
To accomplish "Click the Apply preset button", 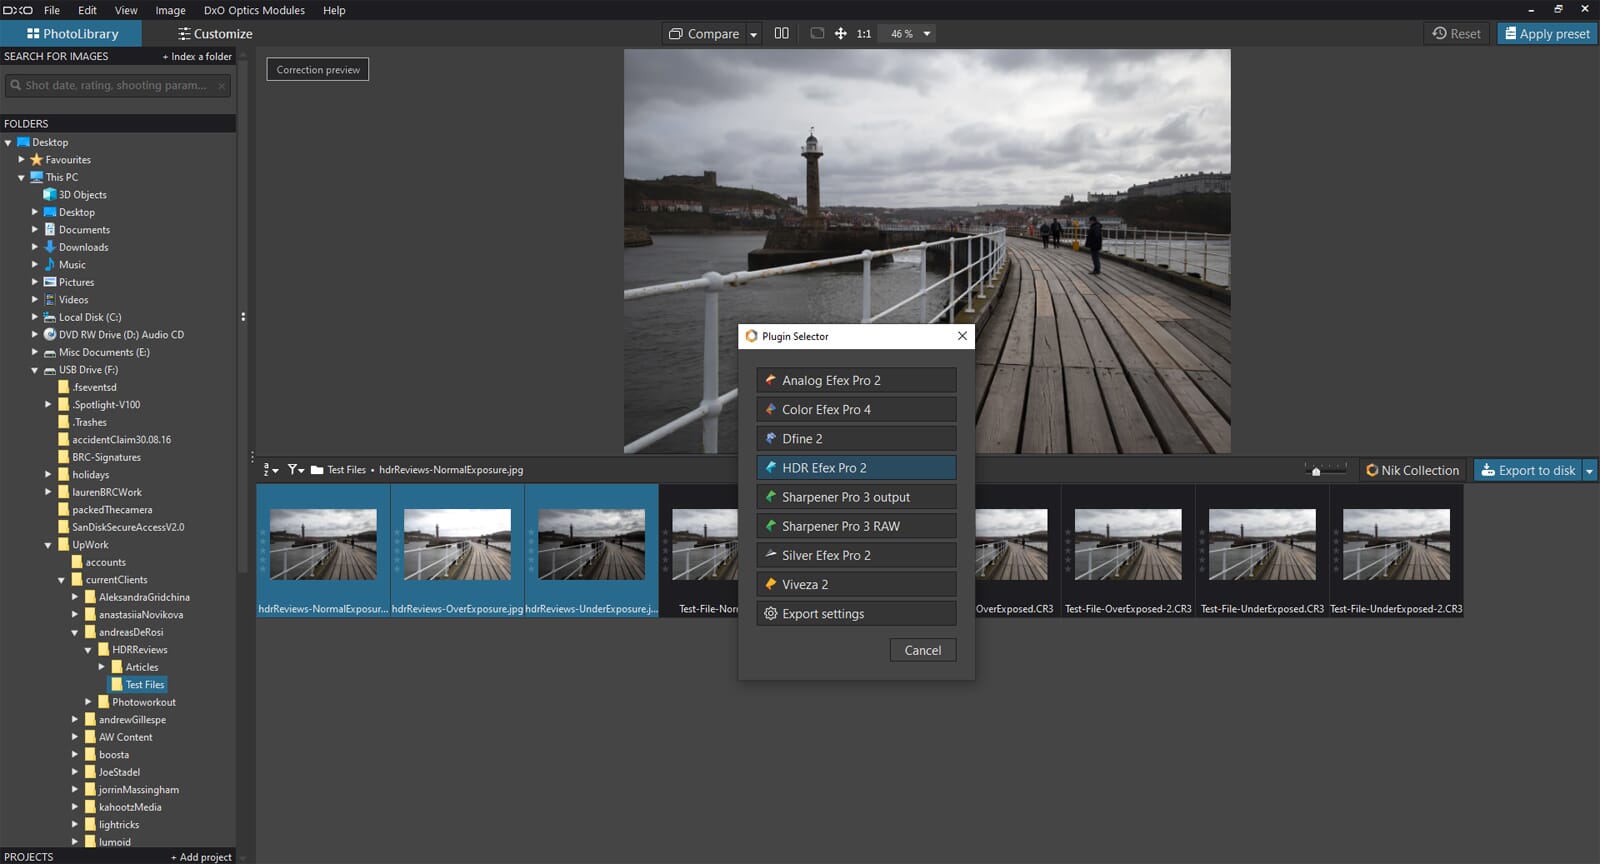I will click(1547, 33).
